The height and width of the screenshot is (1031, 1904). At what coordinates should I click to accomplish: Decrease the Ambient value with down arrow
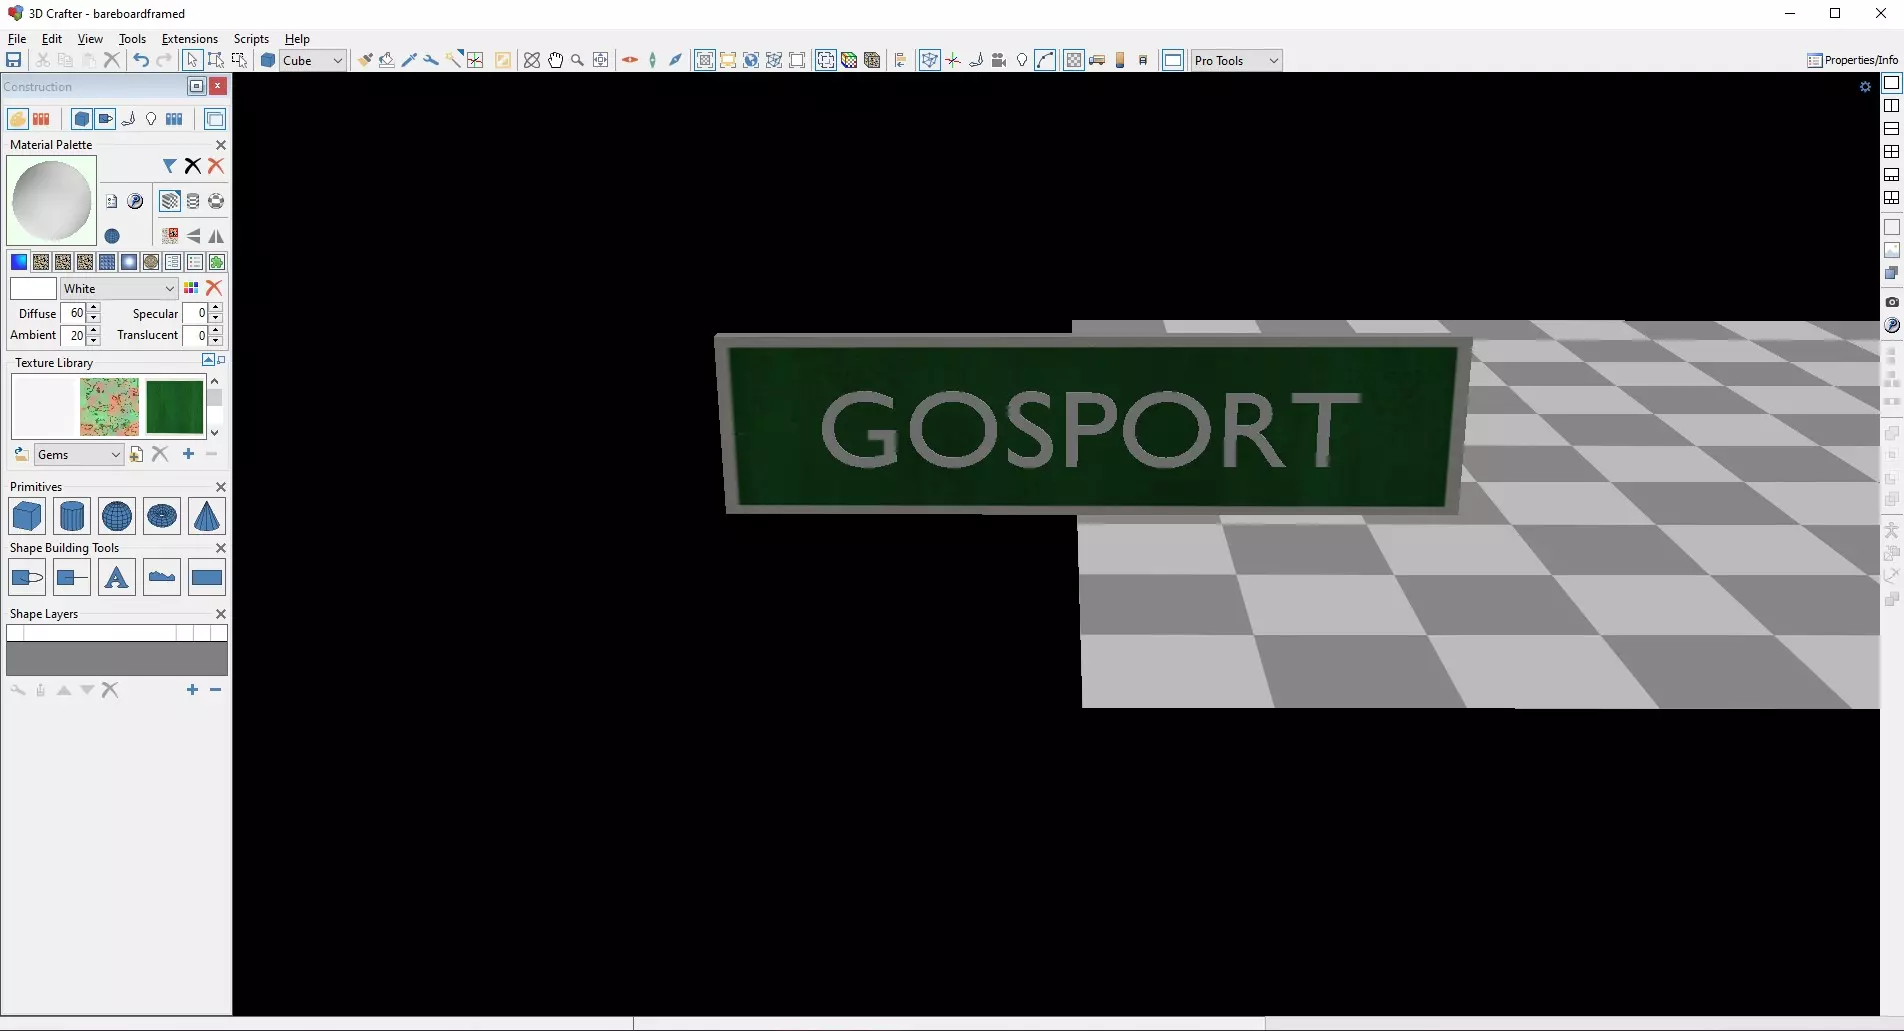(x=94, y=340)
